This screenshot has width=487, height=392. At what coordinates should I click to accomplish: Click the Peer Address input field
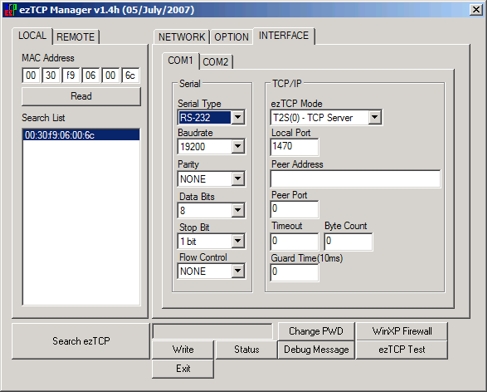point(355,179)
